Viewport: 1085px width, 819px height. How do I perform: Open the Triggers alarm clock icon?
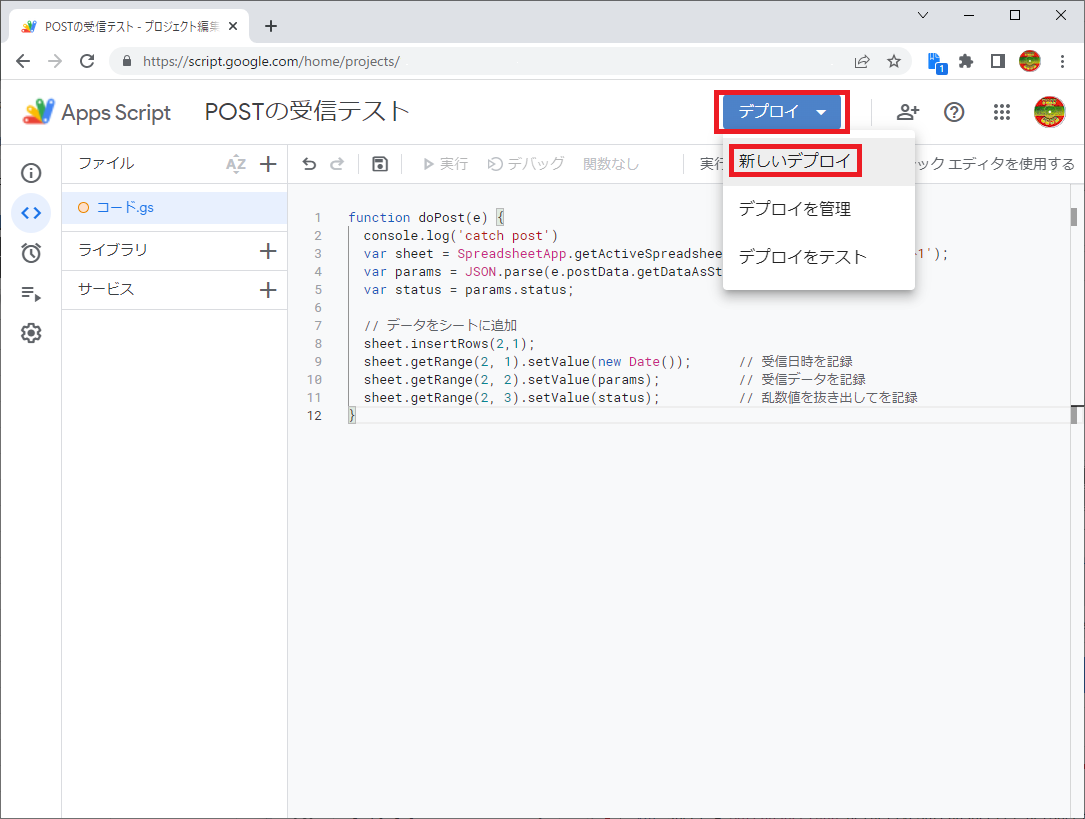(31, 253)
